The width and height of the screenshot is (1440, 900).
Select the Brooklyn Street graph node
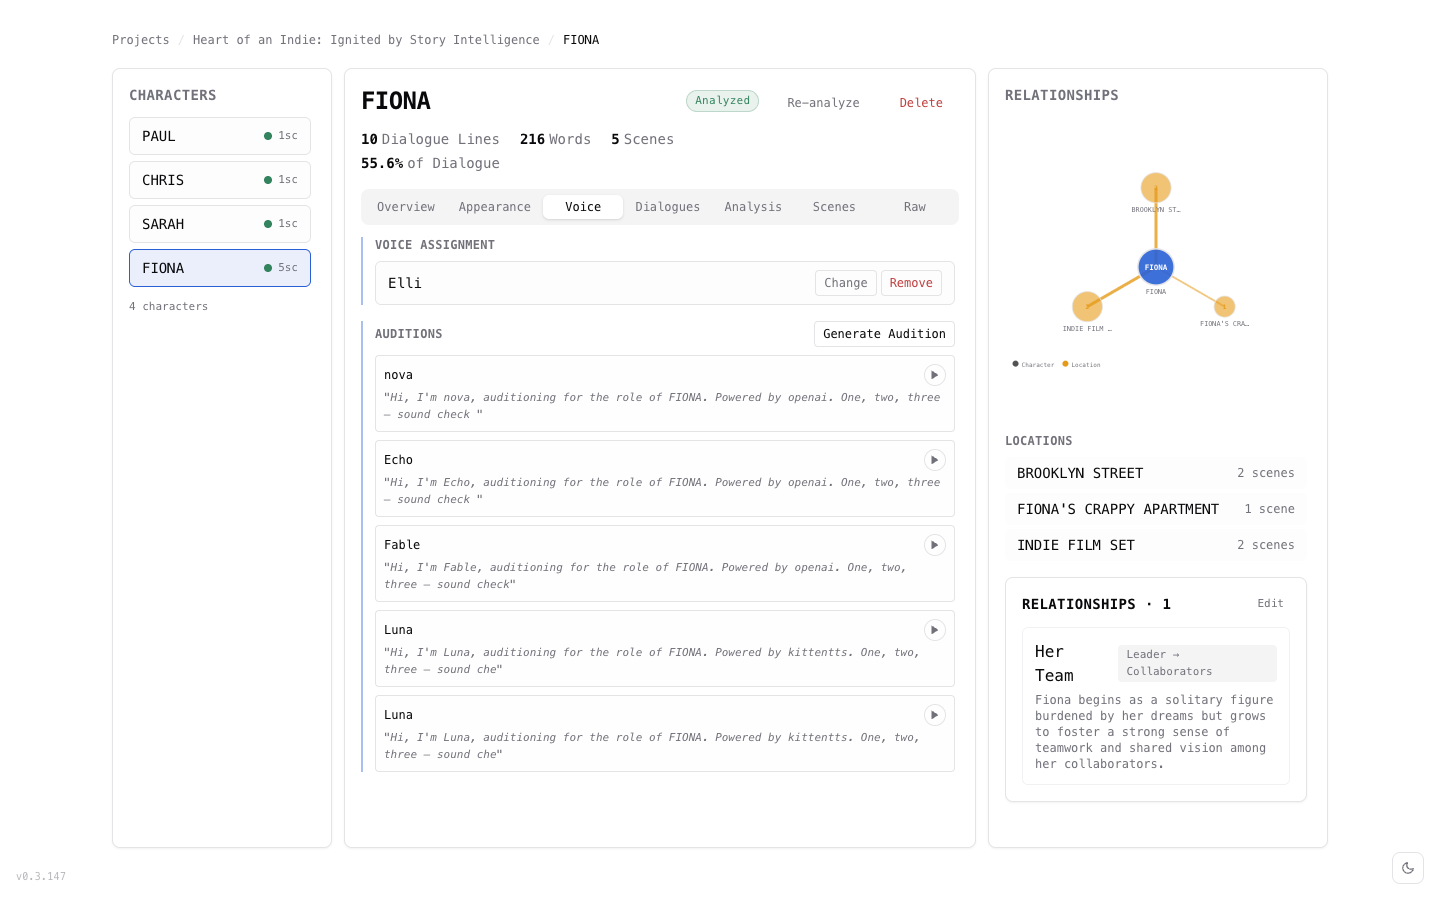tap(1156, 188)
